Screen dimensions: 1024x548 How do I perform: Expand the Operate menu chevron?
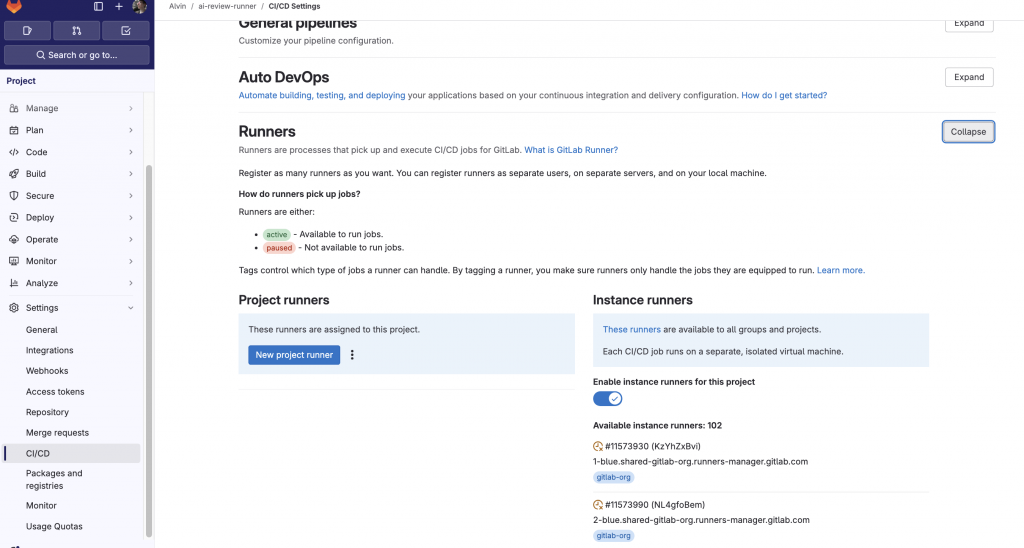pos(131,240)
